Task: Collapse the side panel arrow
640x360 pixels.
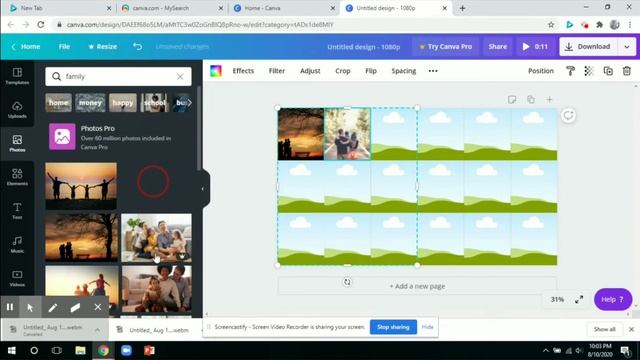Action: tap(203, 189)
